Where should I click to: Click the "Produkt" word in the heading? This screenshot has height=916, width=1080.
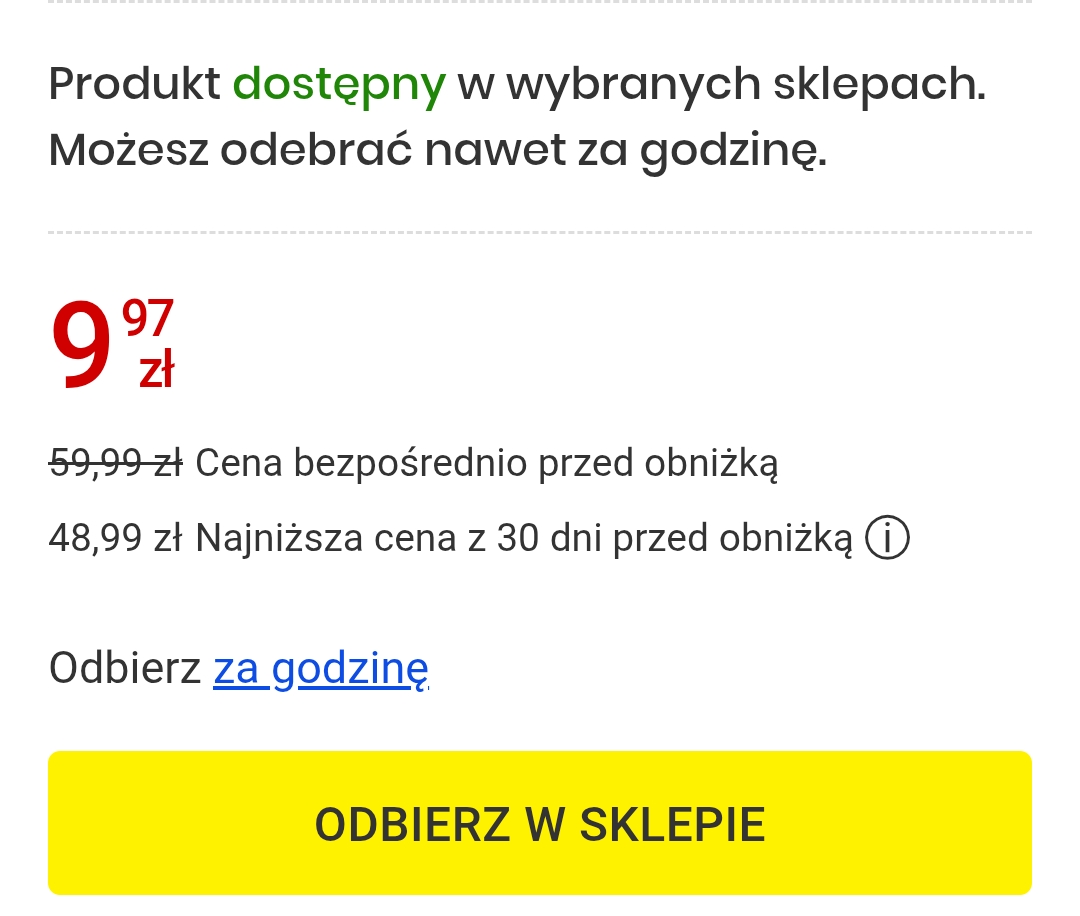point(134,85)
